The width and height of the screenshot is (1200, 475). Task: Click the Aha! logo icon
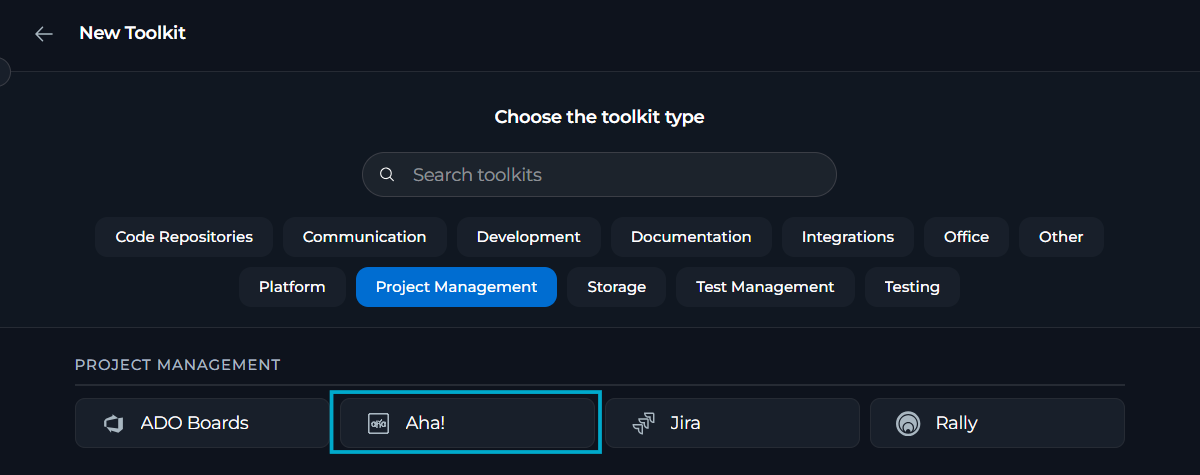pos(379,423)
